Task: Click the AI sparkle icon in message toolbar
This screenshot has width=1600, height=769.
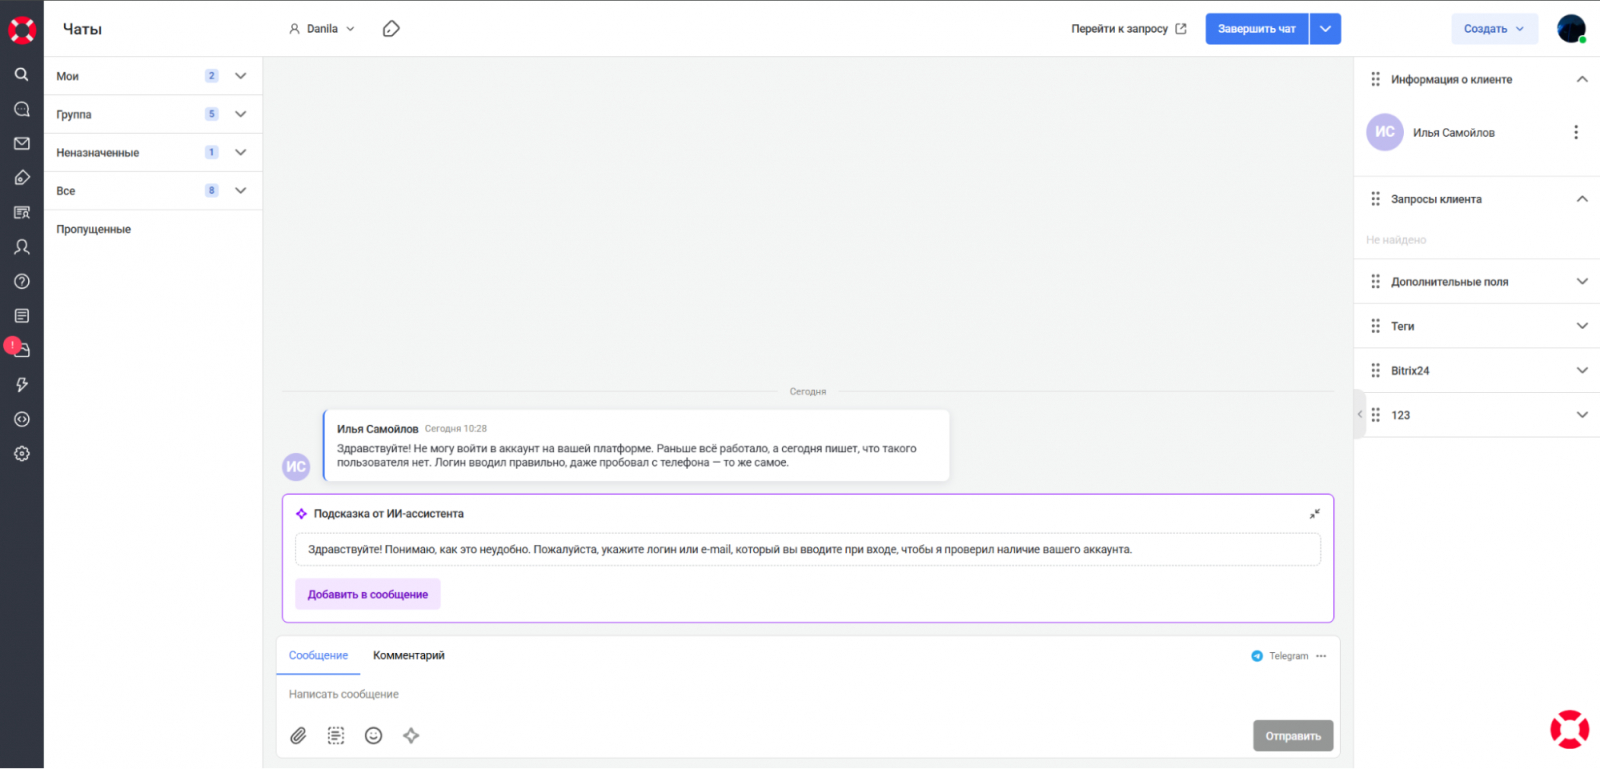Action: click(x=411, y=736)
